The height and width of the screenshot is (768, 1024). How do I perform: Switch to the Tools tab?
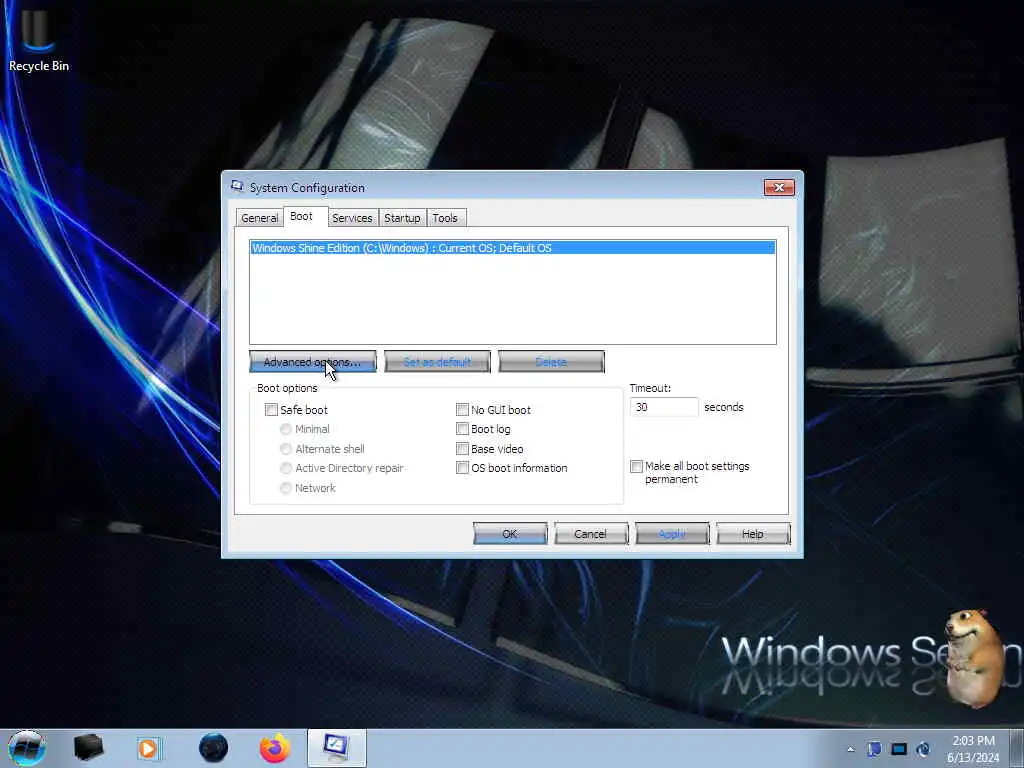coord(445,218)
